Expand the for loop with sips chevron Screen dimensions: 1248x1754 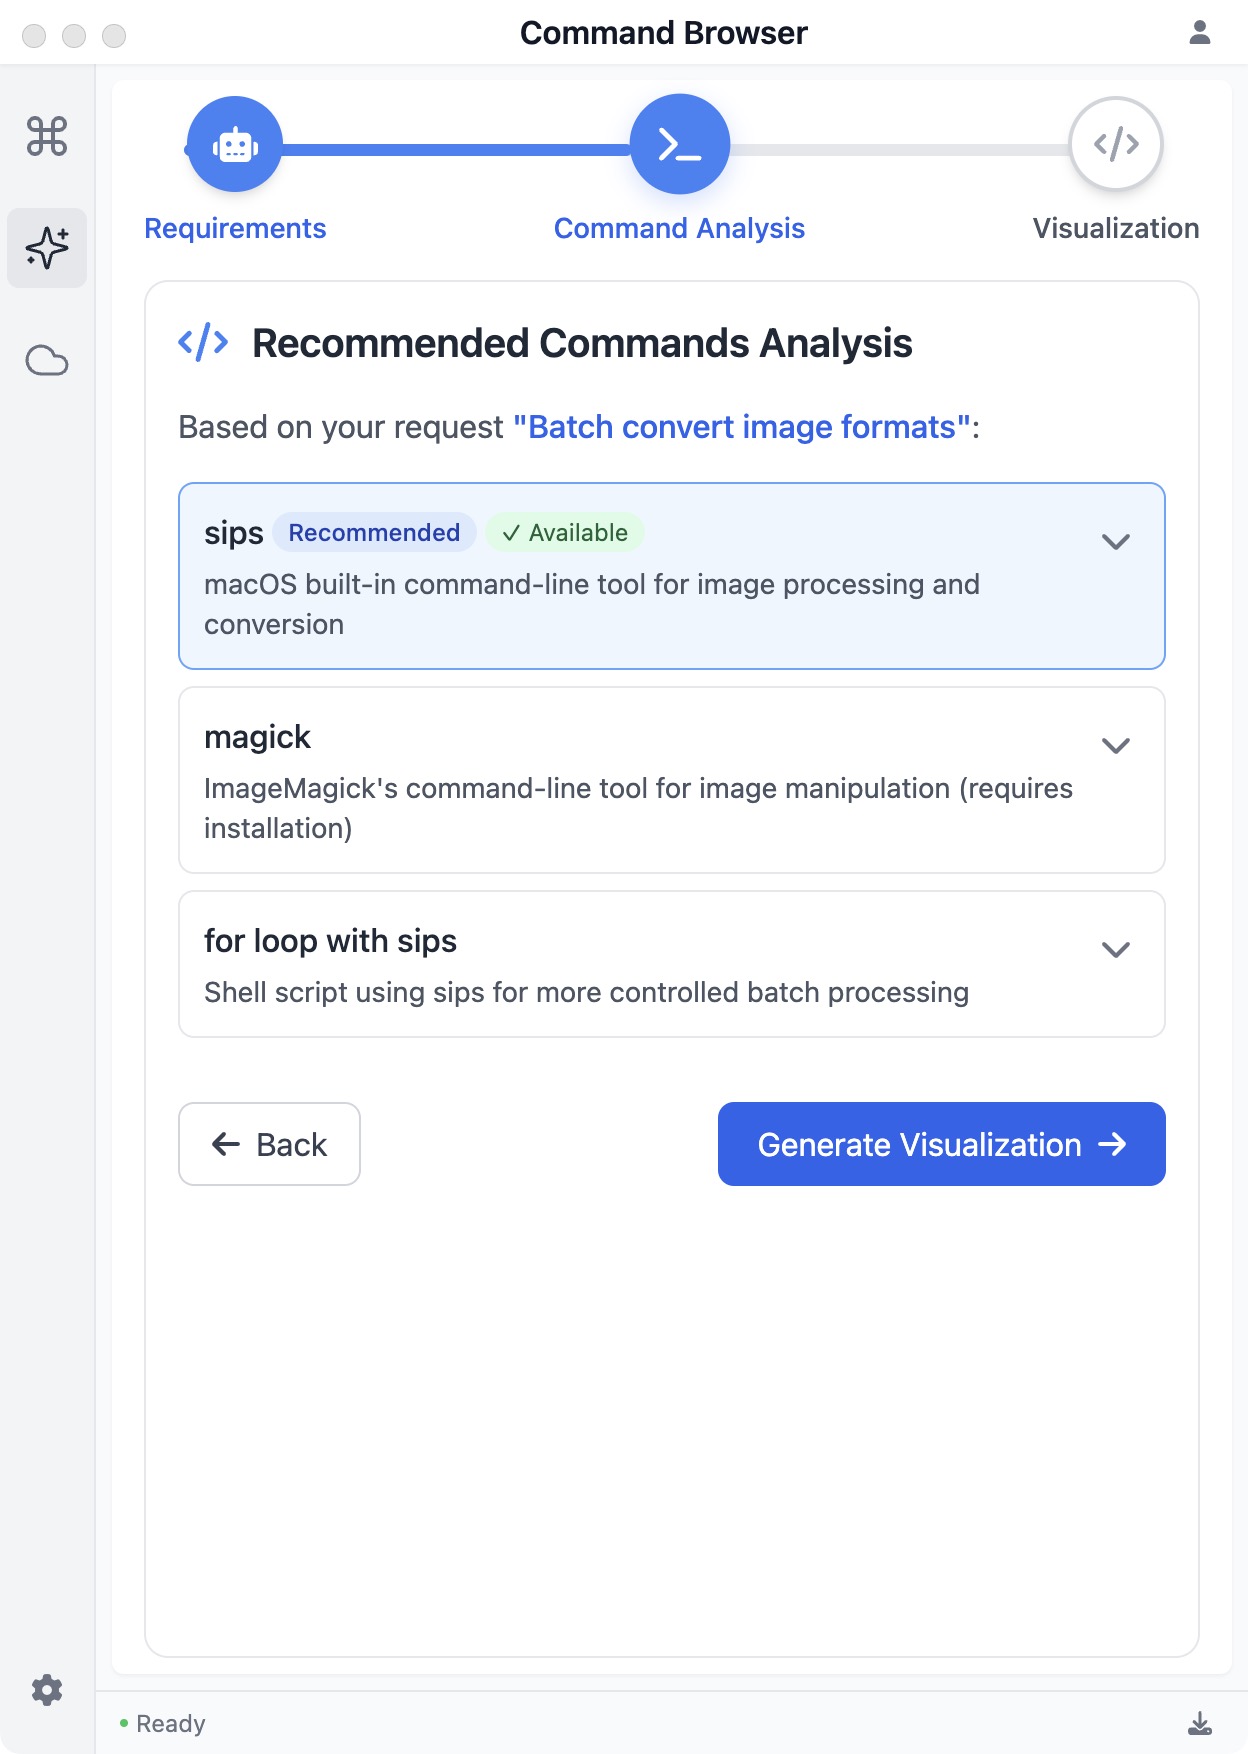(1116, 949)
